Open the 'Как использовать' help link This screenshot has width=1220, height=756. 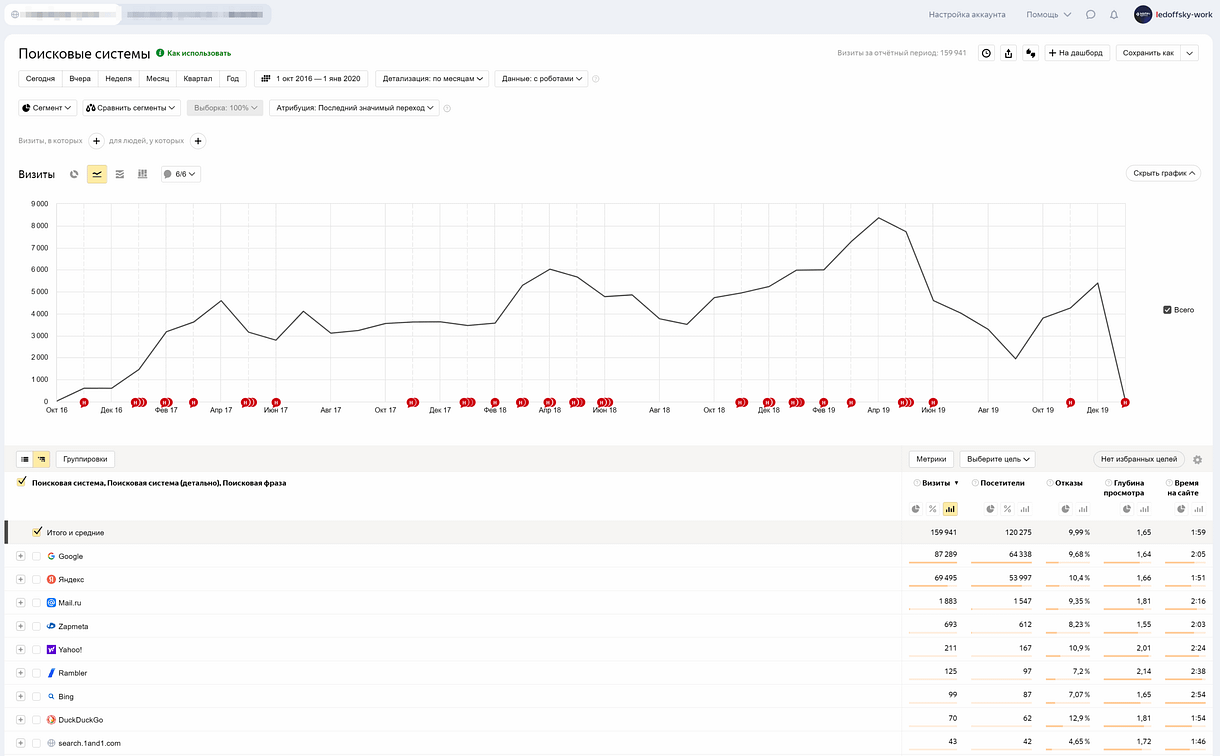coord(193,53)
